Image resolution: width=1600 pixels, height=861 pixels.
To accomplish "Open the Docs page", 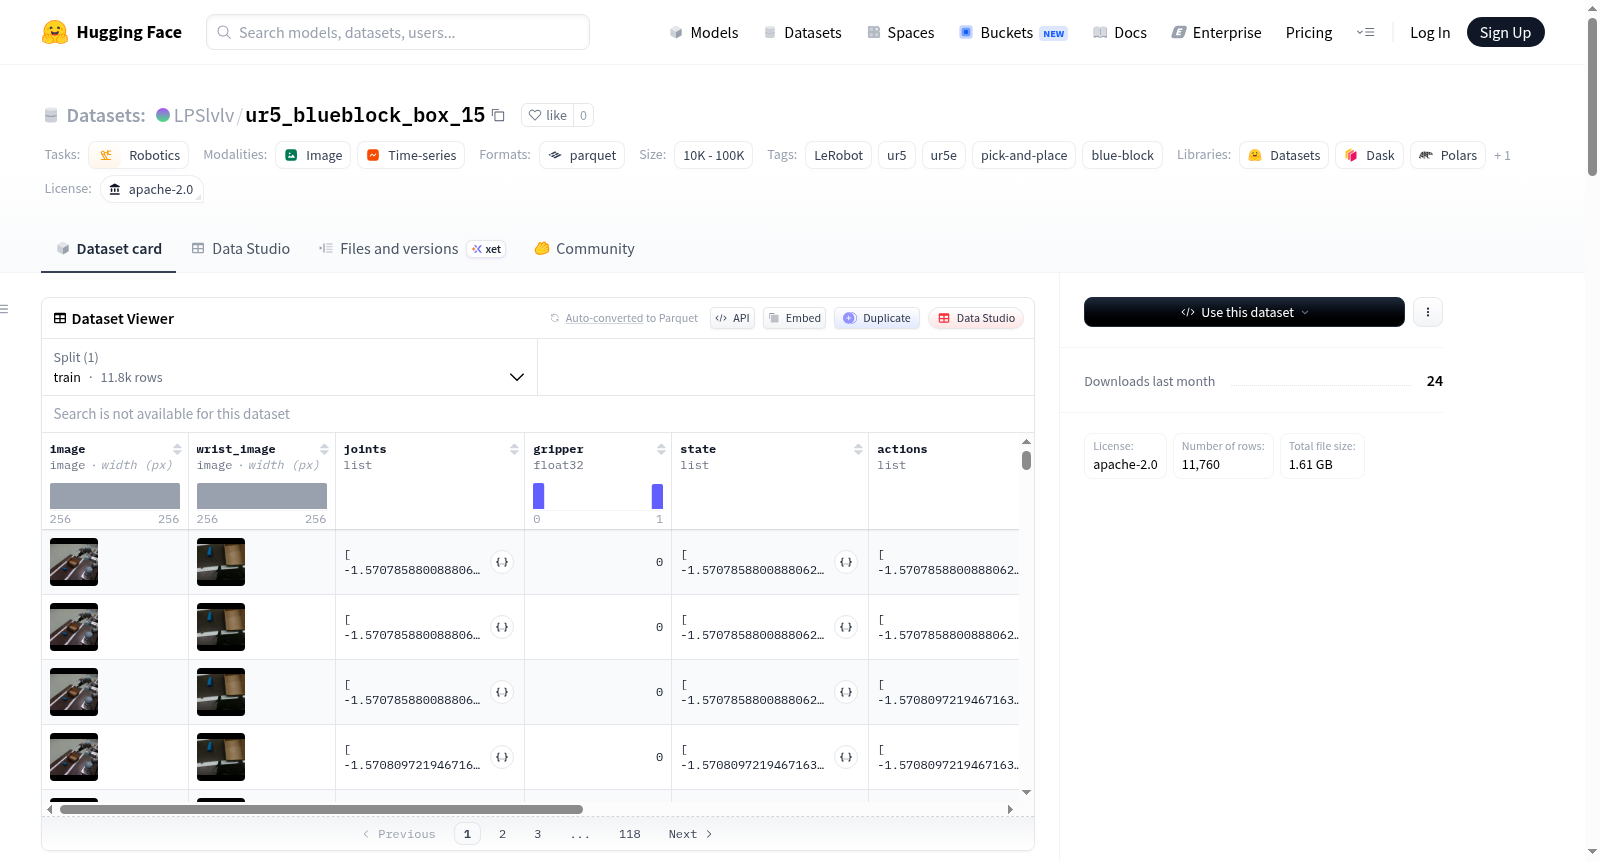I will tap(1119, 32).
